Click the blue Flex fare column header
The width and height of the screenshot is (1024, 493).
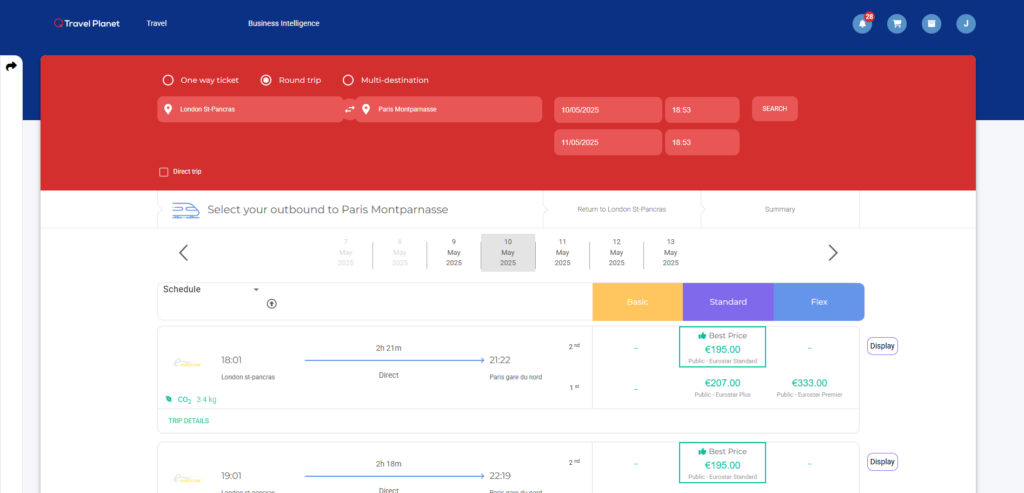coord(819,302)
